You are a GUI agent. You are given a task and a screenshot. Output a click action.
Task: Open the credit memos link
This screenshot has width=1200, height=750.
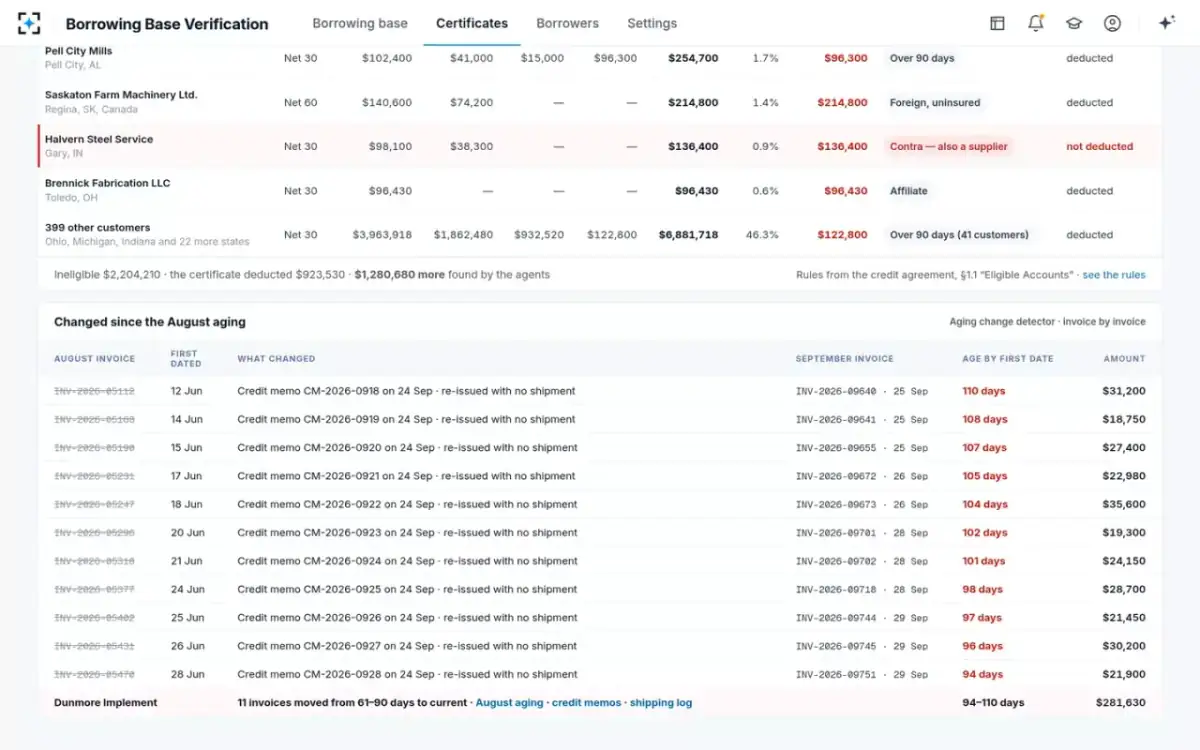(x=586, y=703)
